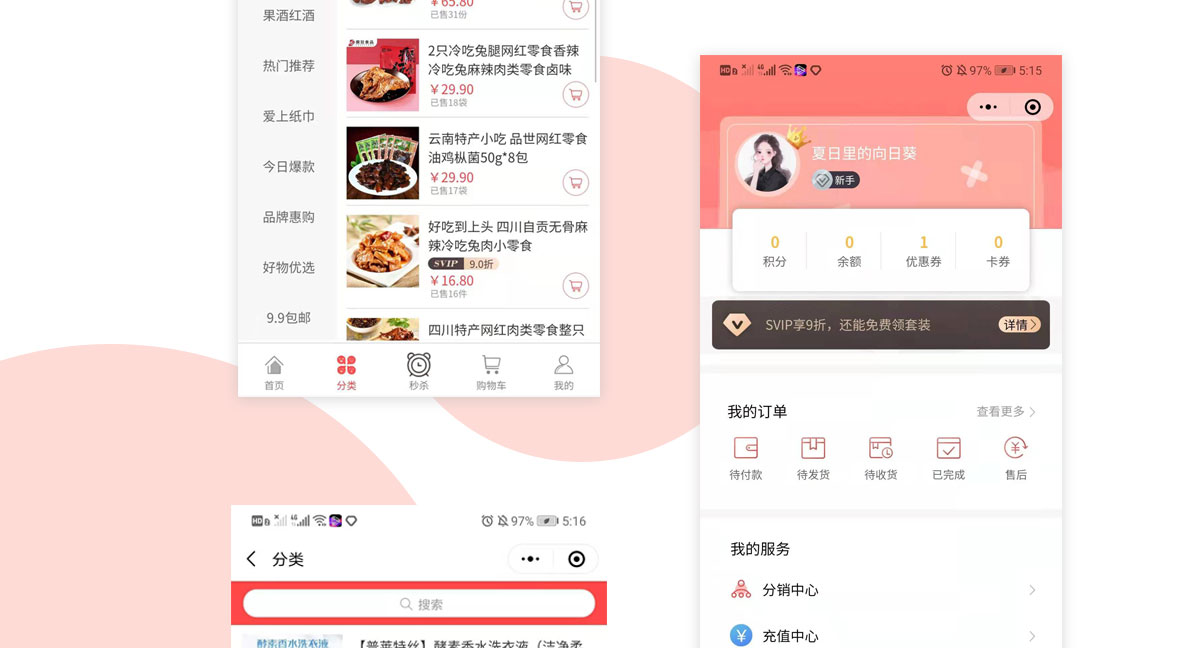The width and height of the screenshot is (1200, 648).
Task: Select 品牌惠购 in the category sidebar
Action: [x=289, y=217]
